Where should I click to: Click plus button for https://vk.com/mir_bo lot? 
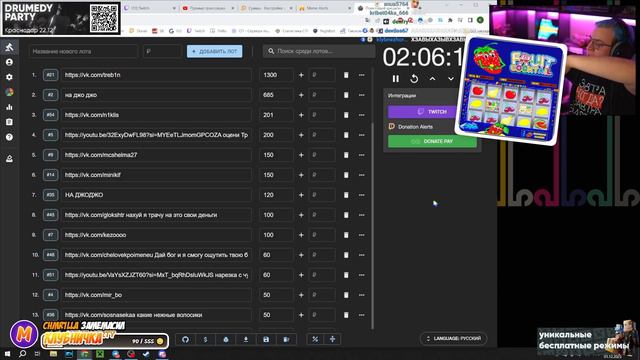pos(301,295)
